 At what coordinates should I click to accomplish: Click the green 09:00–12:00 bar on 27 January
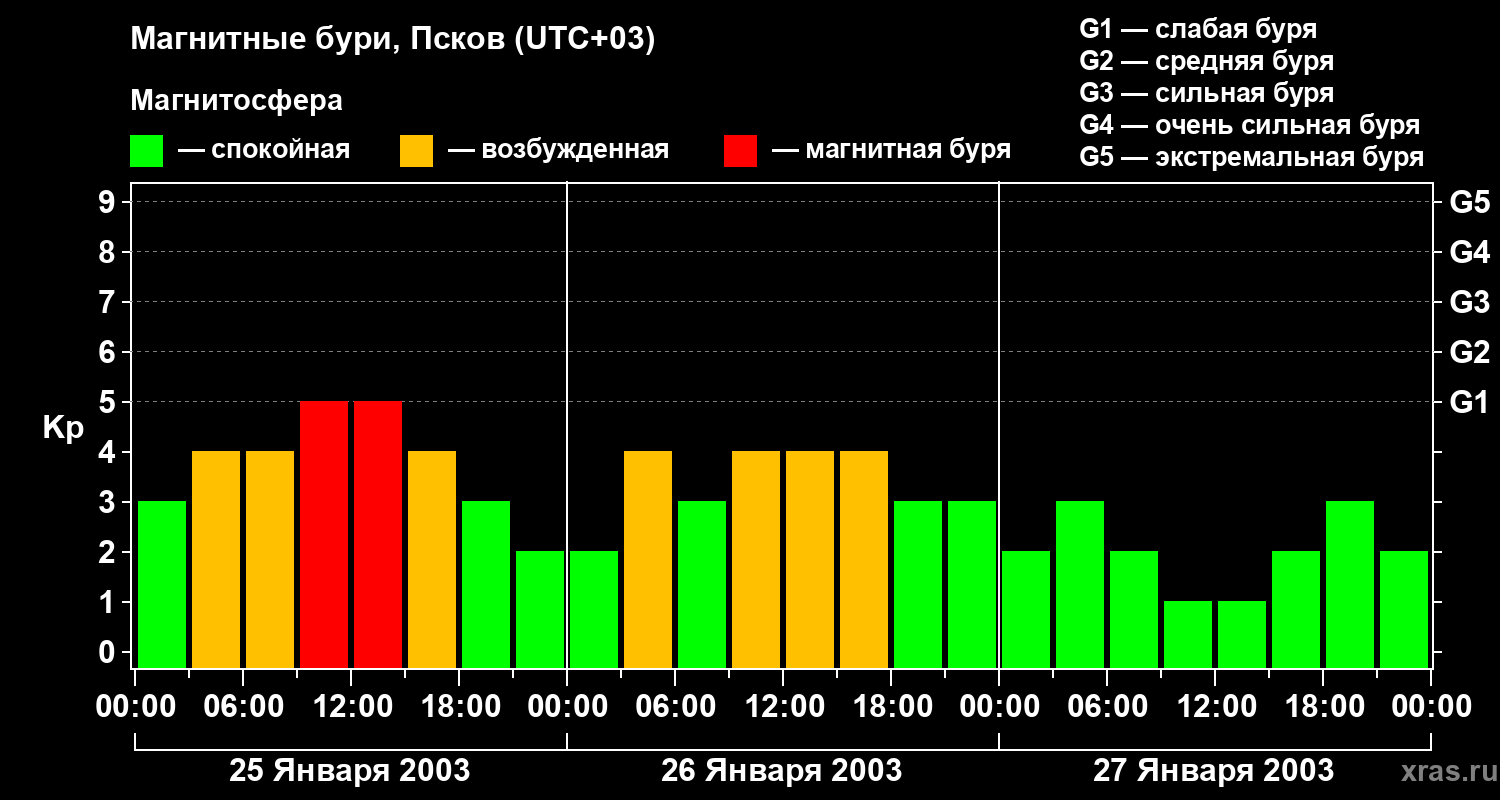click(1188, 634)
